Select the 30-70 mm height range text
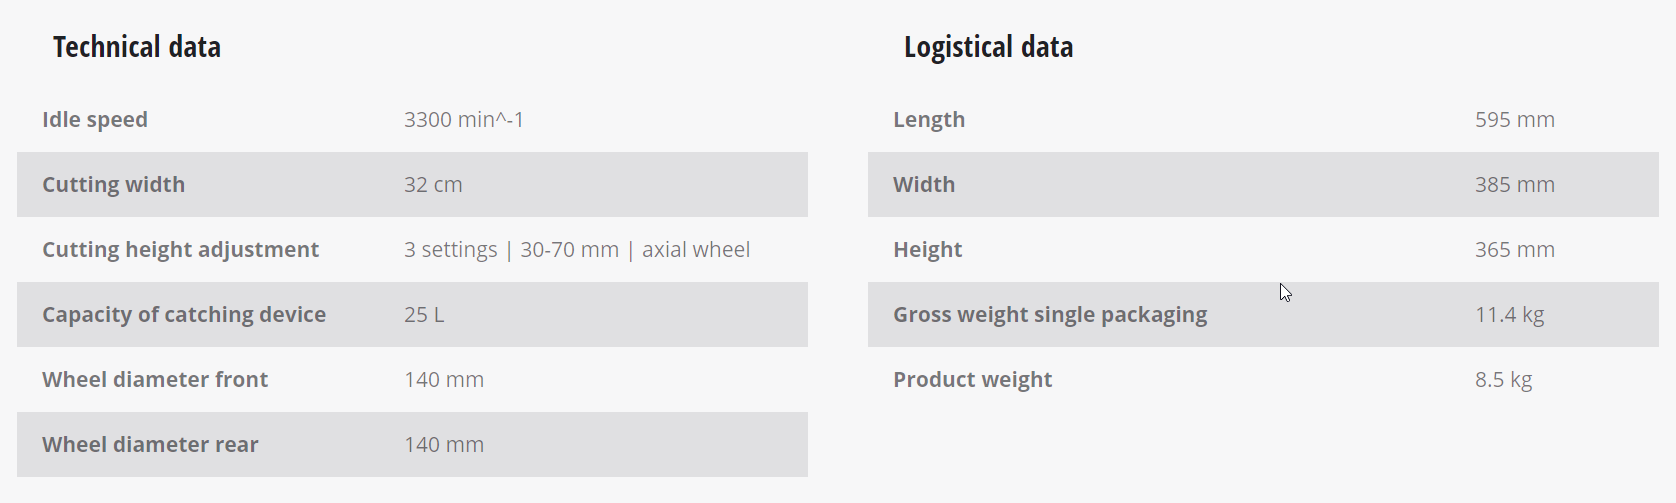 tap(569, 250)
